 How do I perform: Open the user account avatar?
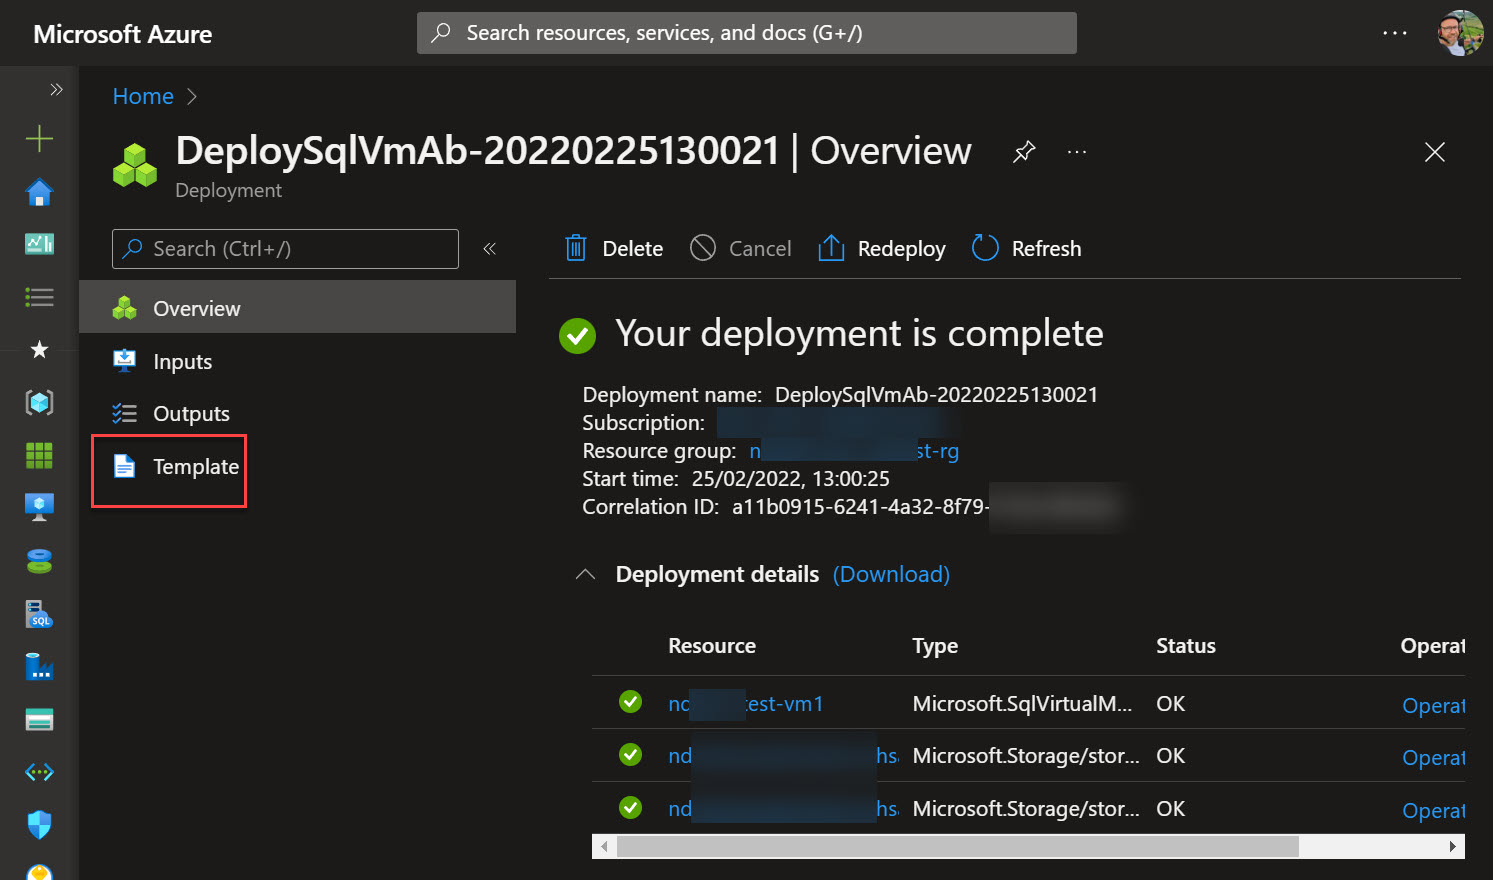pos(1460,33)
